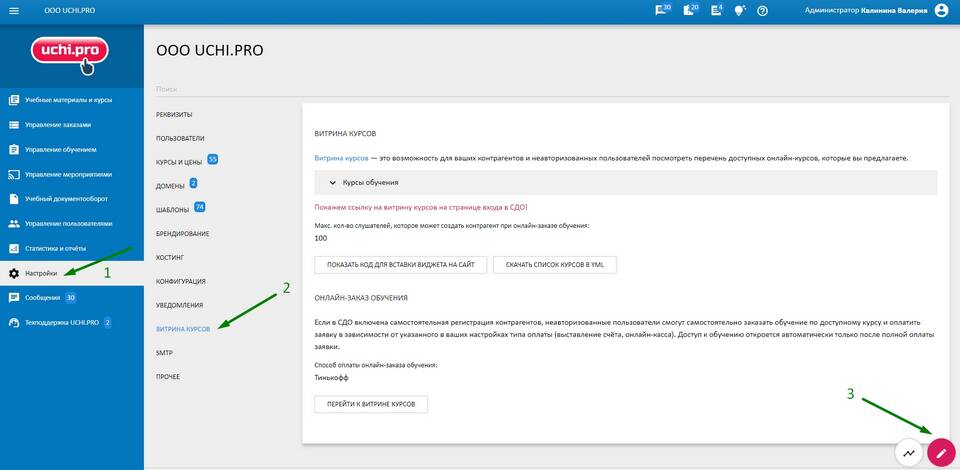Click the name Калинина Валерия
Viewport: 960px width, 470px height.
click(894, 11)
